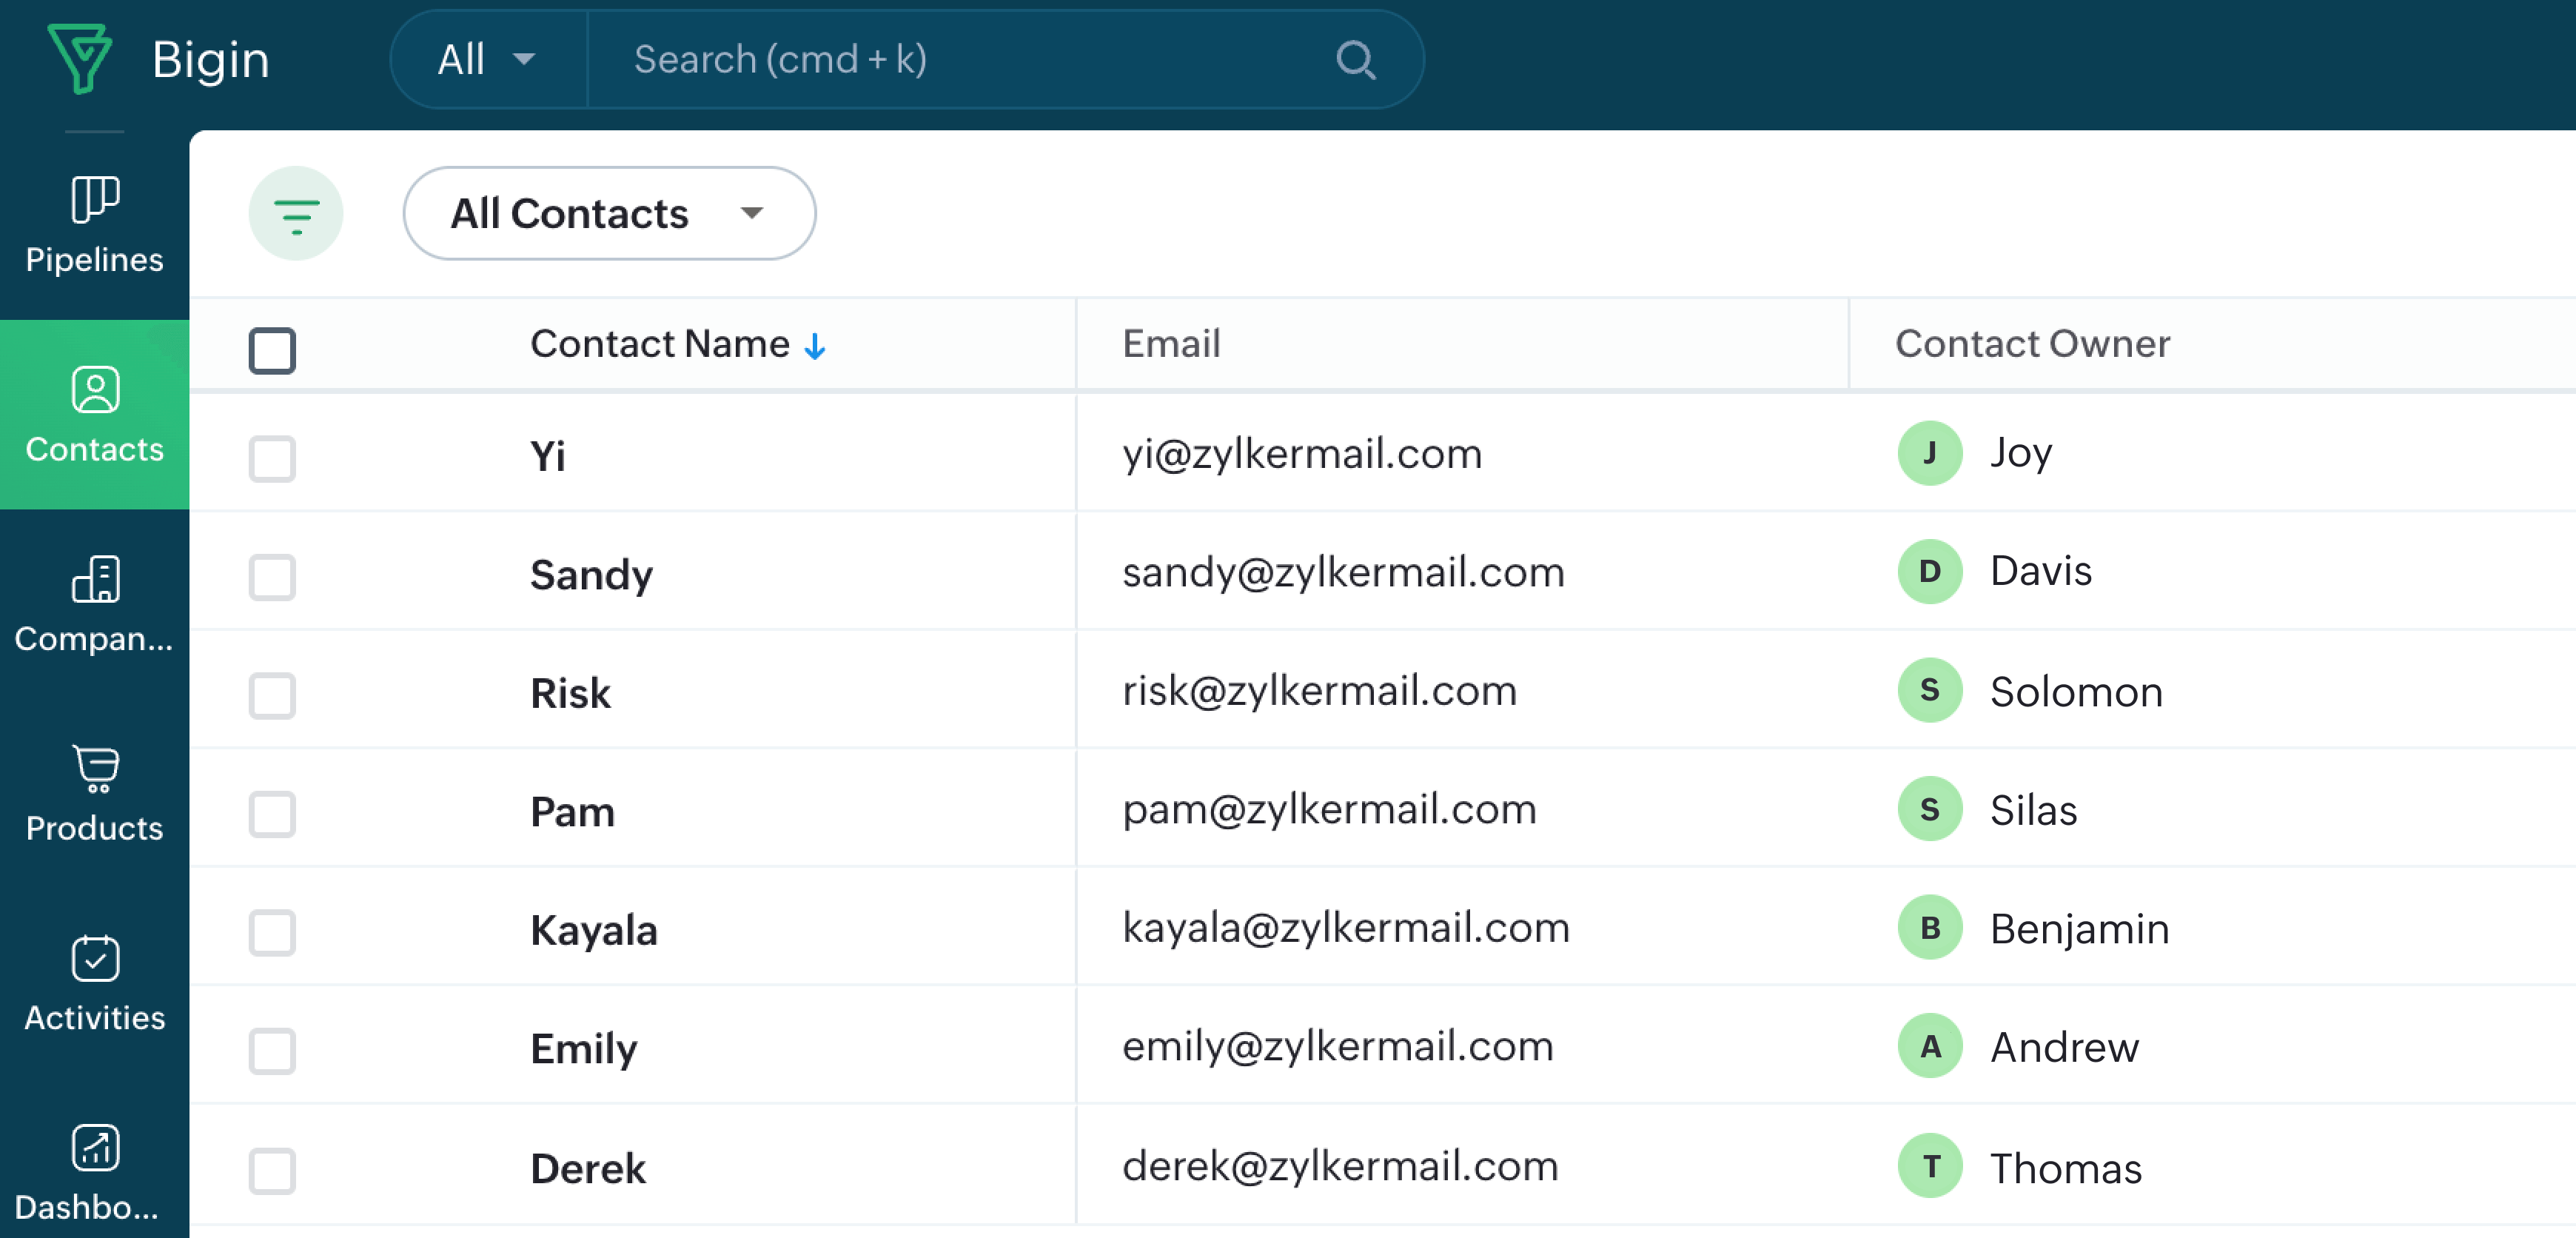Click the green filter icon
This screenshot has width=2576, height=1238.
[x=296, y=214]
